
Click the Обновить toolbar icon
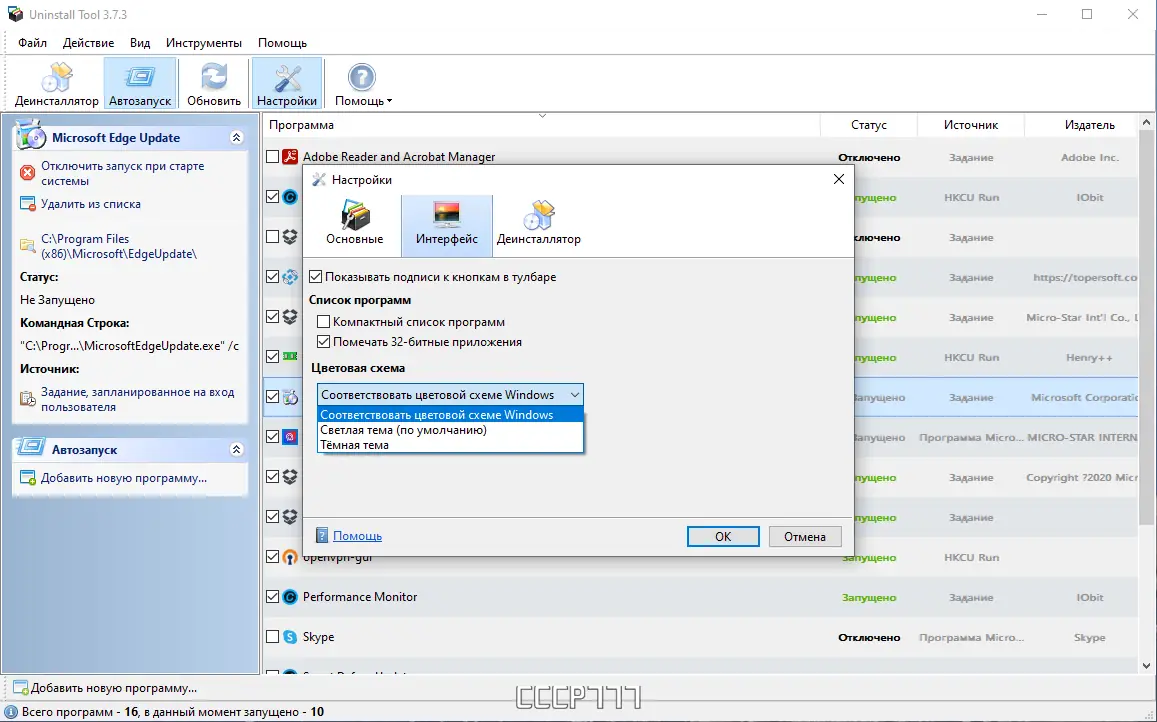tap(214, 84)
